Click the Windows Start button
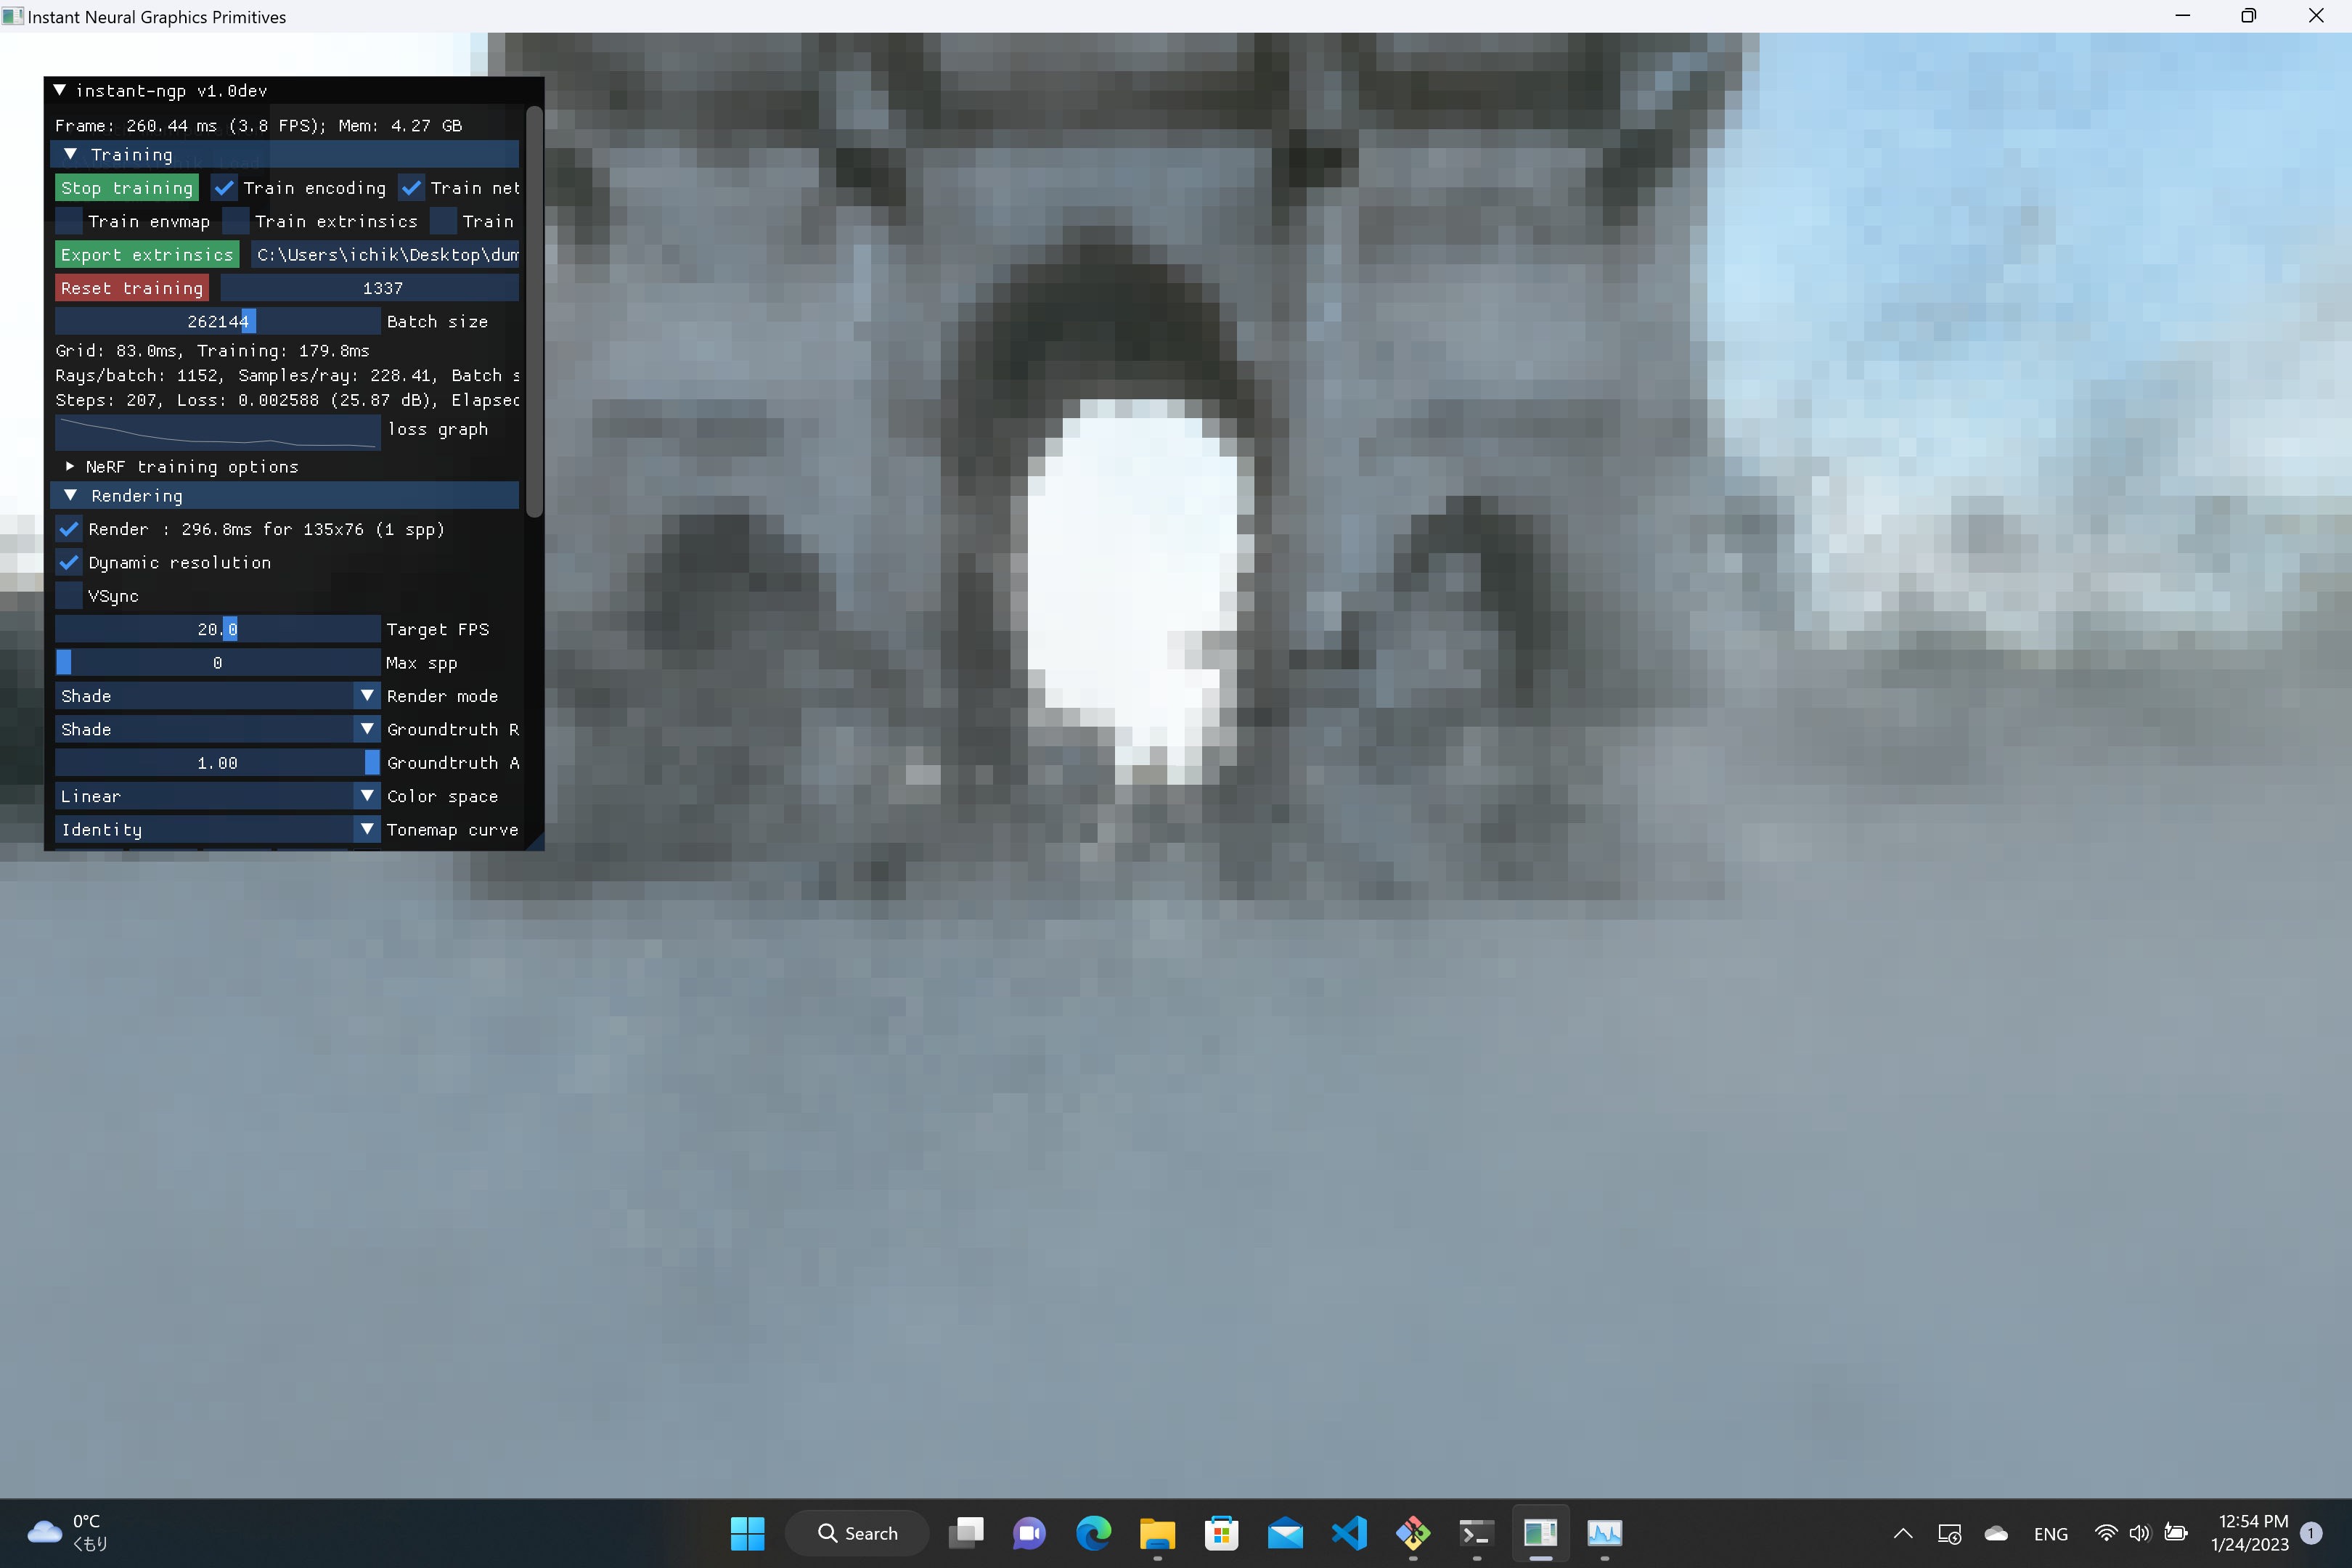Image resolution: width=2352 pixels, height=1568 pixels. [747, 1533]
